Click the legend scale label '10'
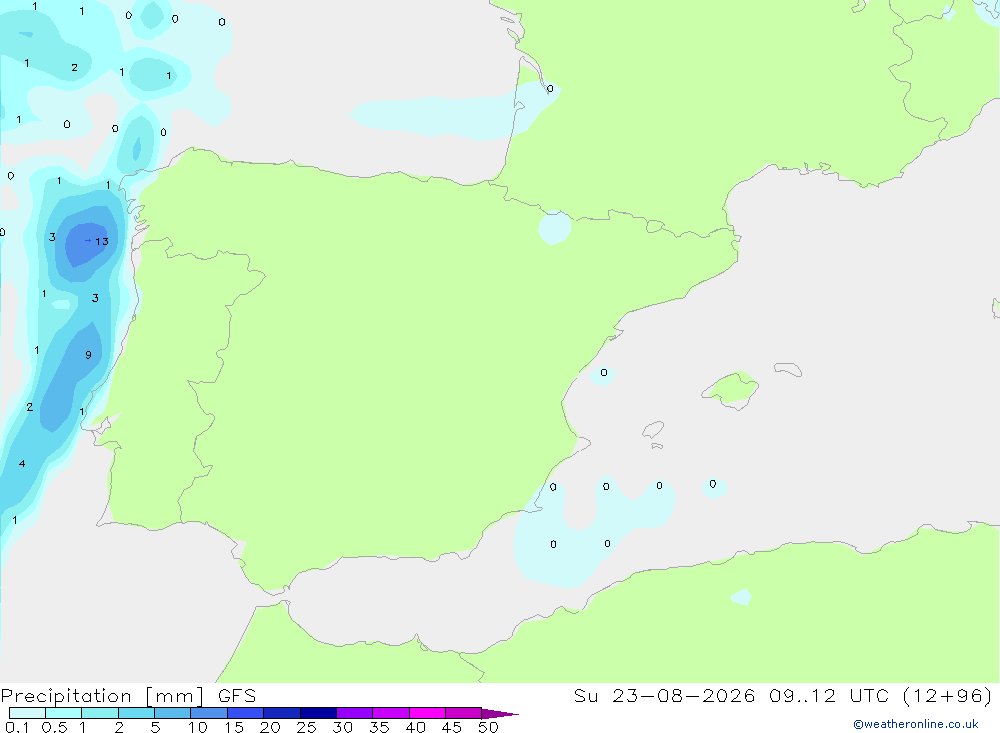This screenshot has height=733, width=1000. pos(198,727)
